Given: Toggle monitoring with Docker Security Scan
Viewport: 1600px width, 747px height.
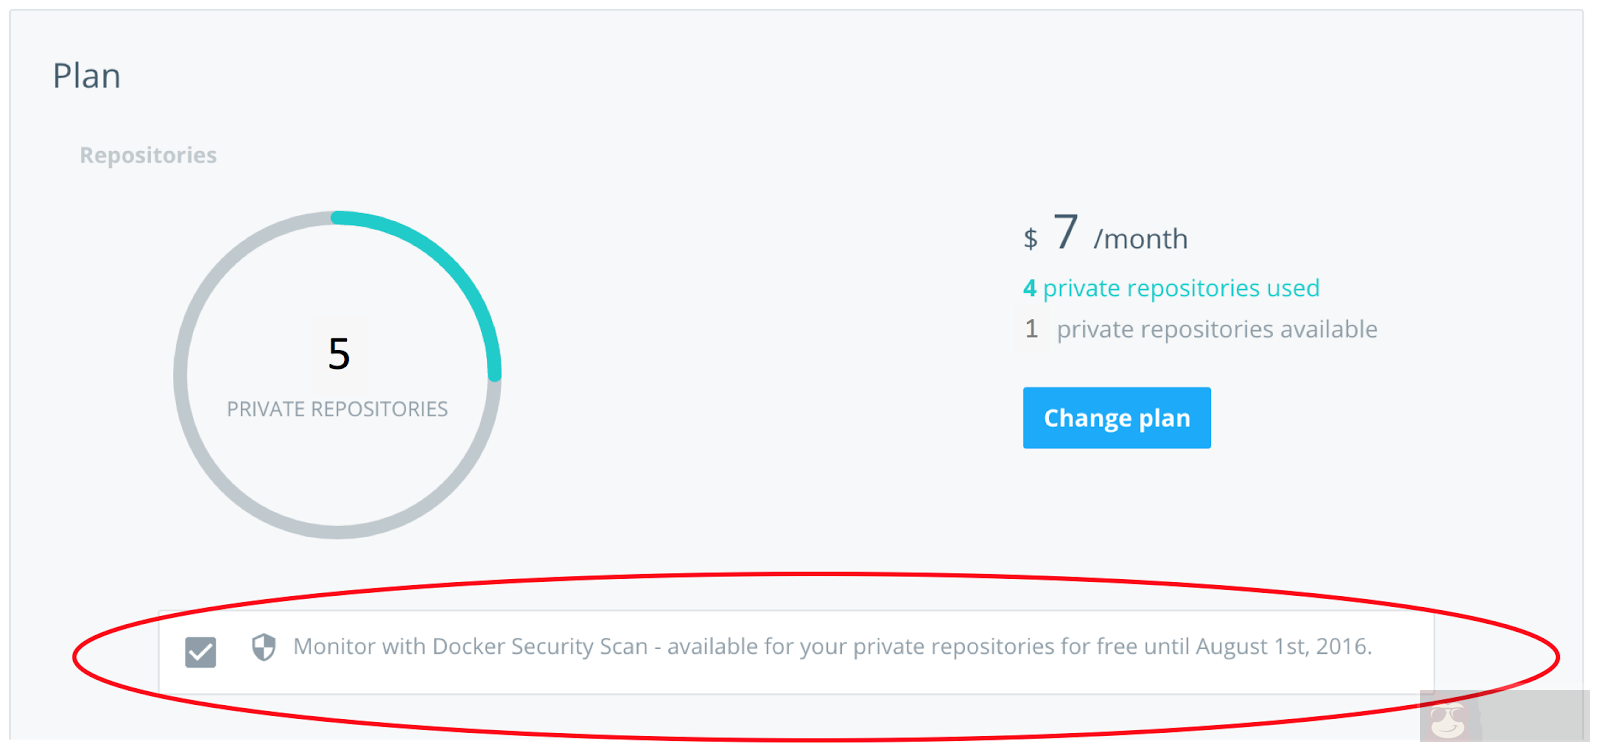Looking at the screenshot, I should [200, 651].
